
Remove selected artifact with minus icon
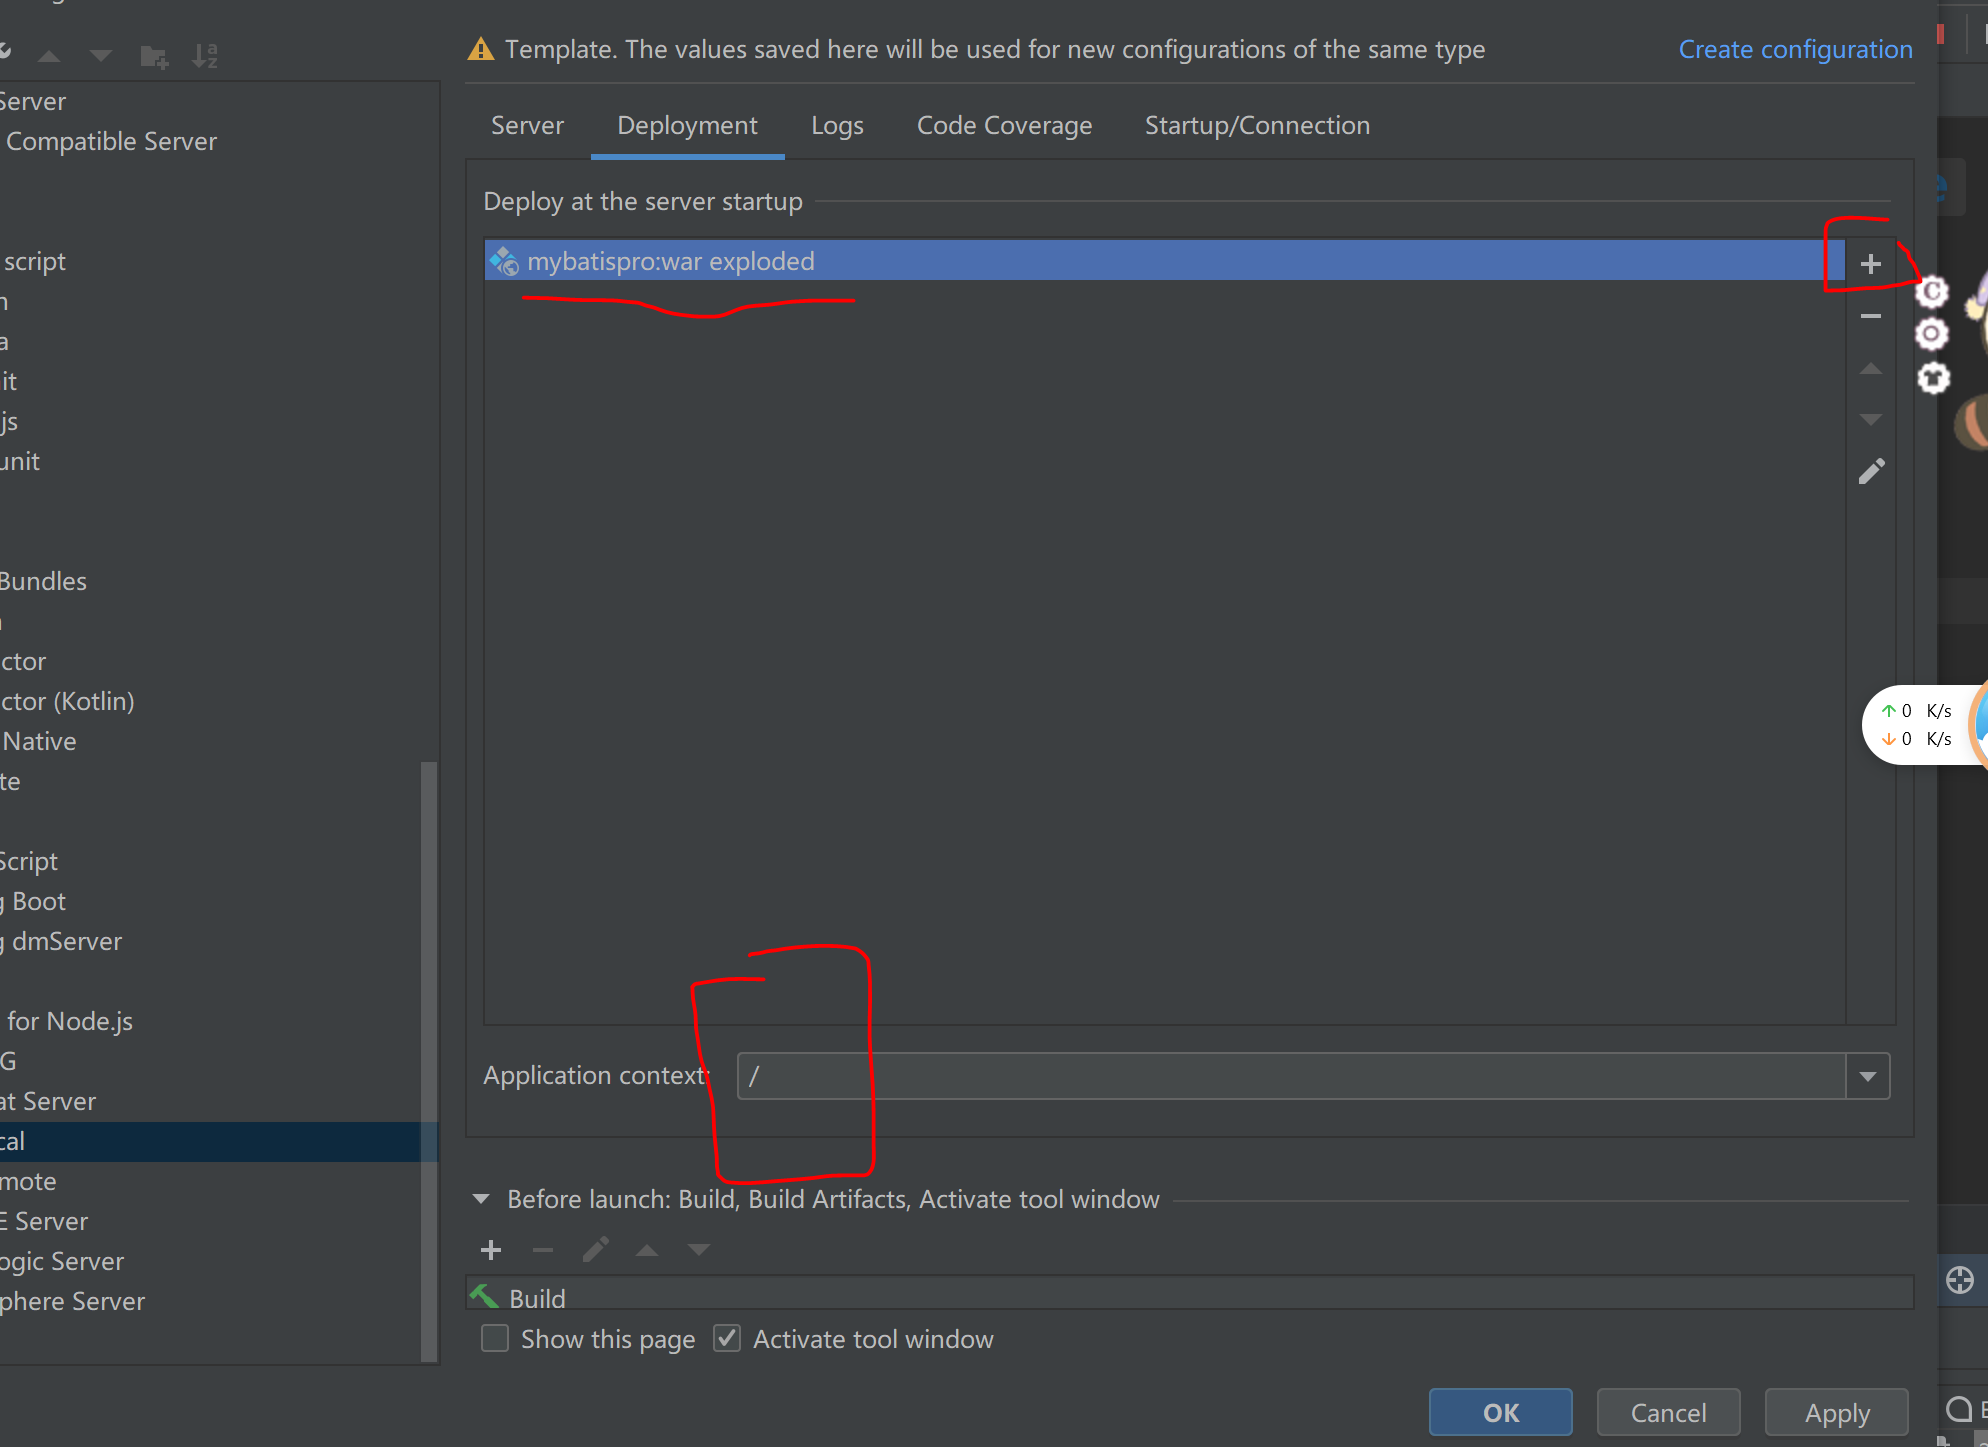click(1870, 316)
